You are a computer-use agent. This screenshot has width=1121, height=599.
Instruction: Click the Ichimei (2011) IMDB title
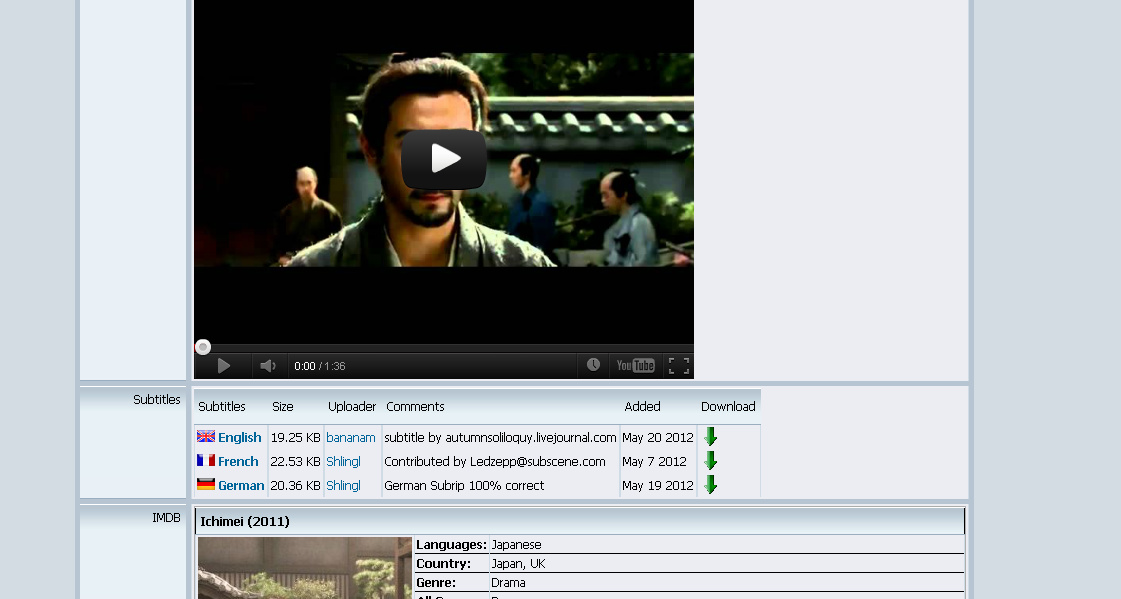[245, 522]
